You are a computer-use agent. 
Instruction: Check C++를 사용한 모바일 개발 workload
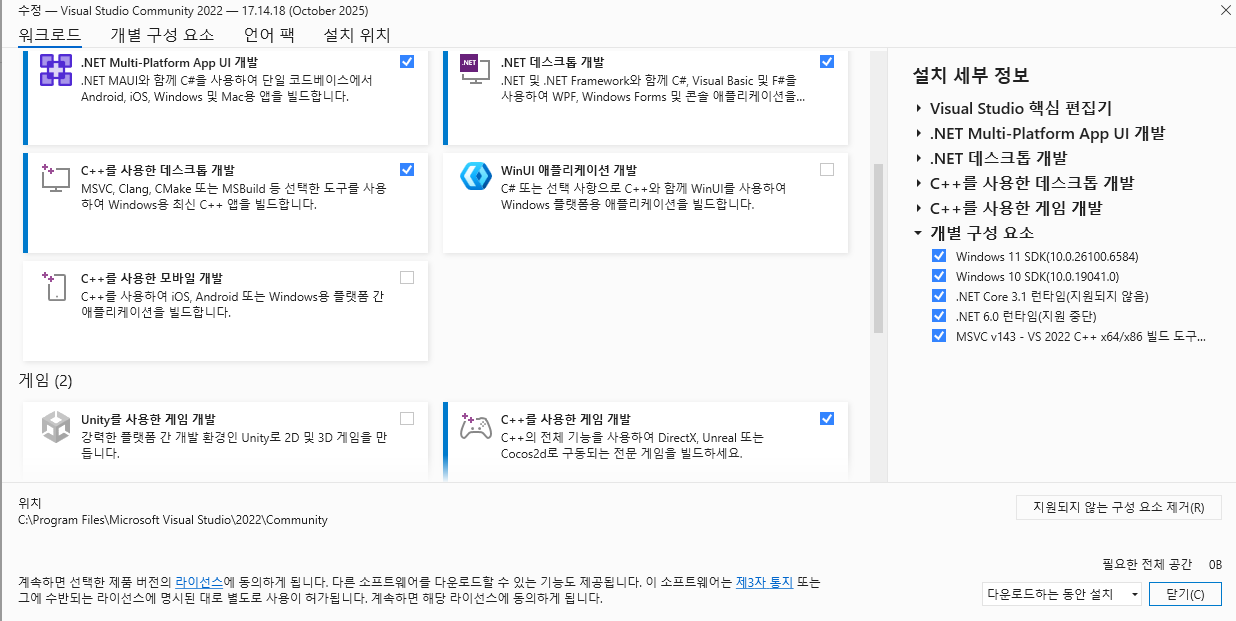point(407,277)
